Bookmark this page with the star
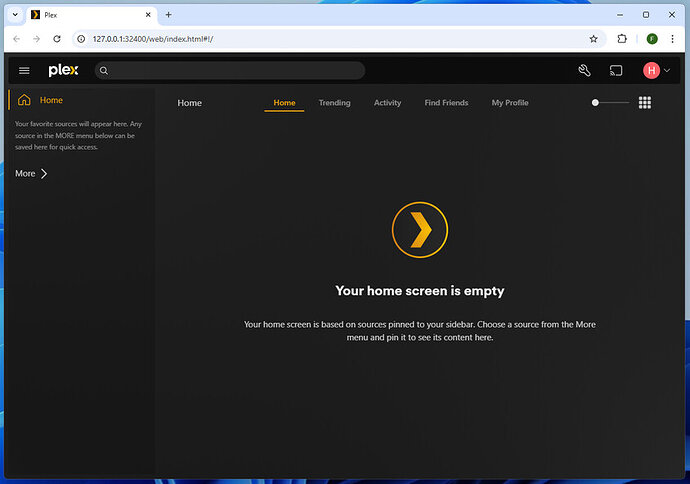The width and height of the screenshot is (690, 484). [593, 39]
